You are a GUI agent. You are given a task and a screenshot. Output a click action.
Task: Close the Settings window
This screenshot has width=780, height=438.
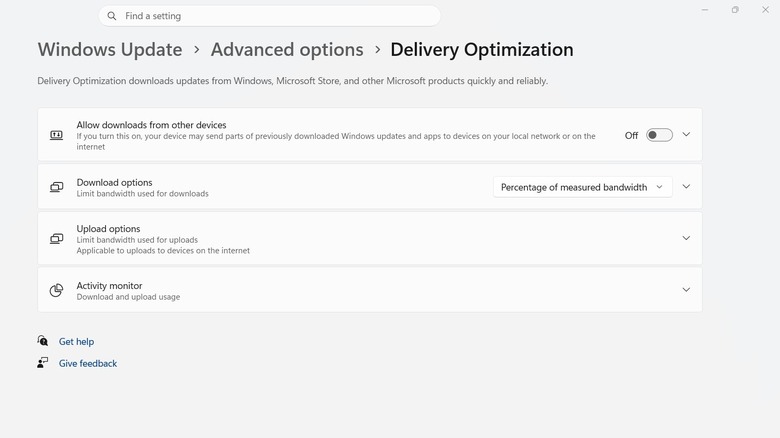[766, 10]
